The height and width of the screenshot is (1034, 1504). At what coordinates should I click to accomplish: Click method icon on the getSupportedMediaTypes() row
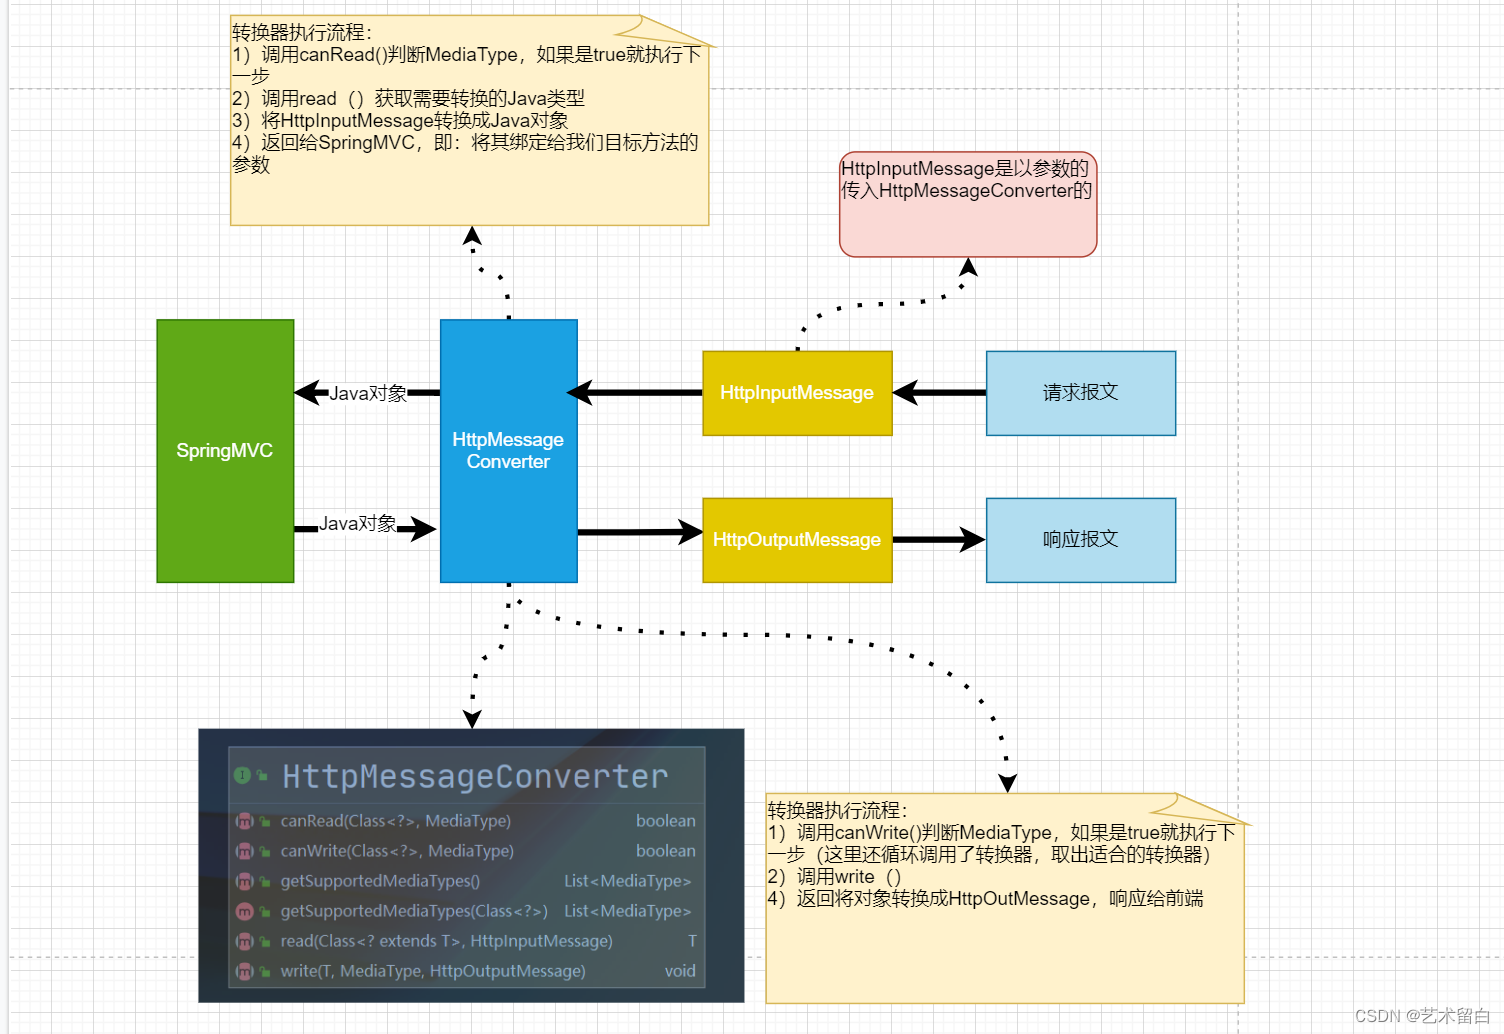click(244, 881)
